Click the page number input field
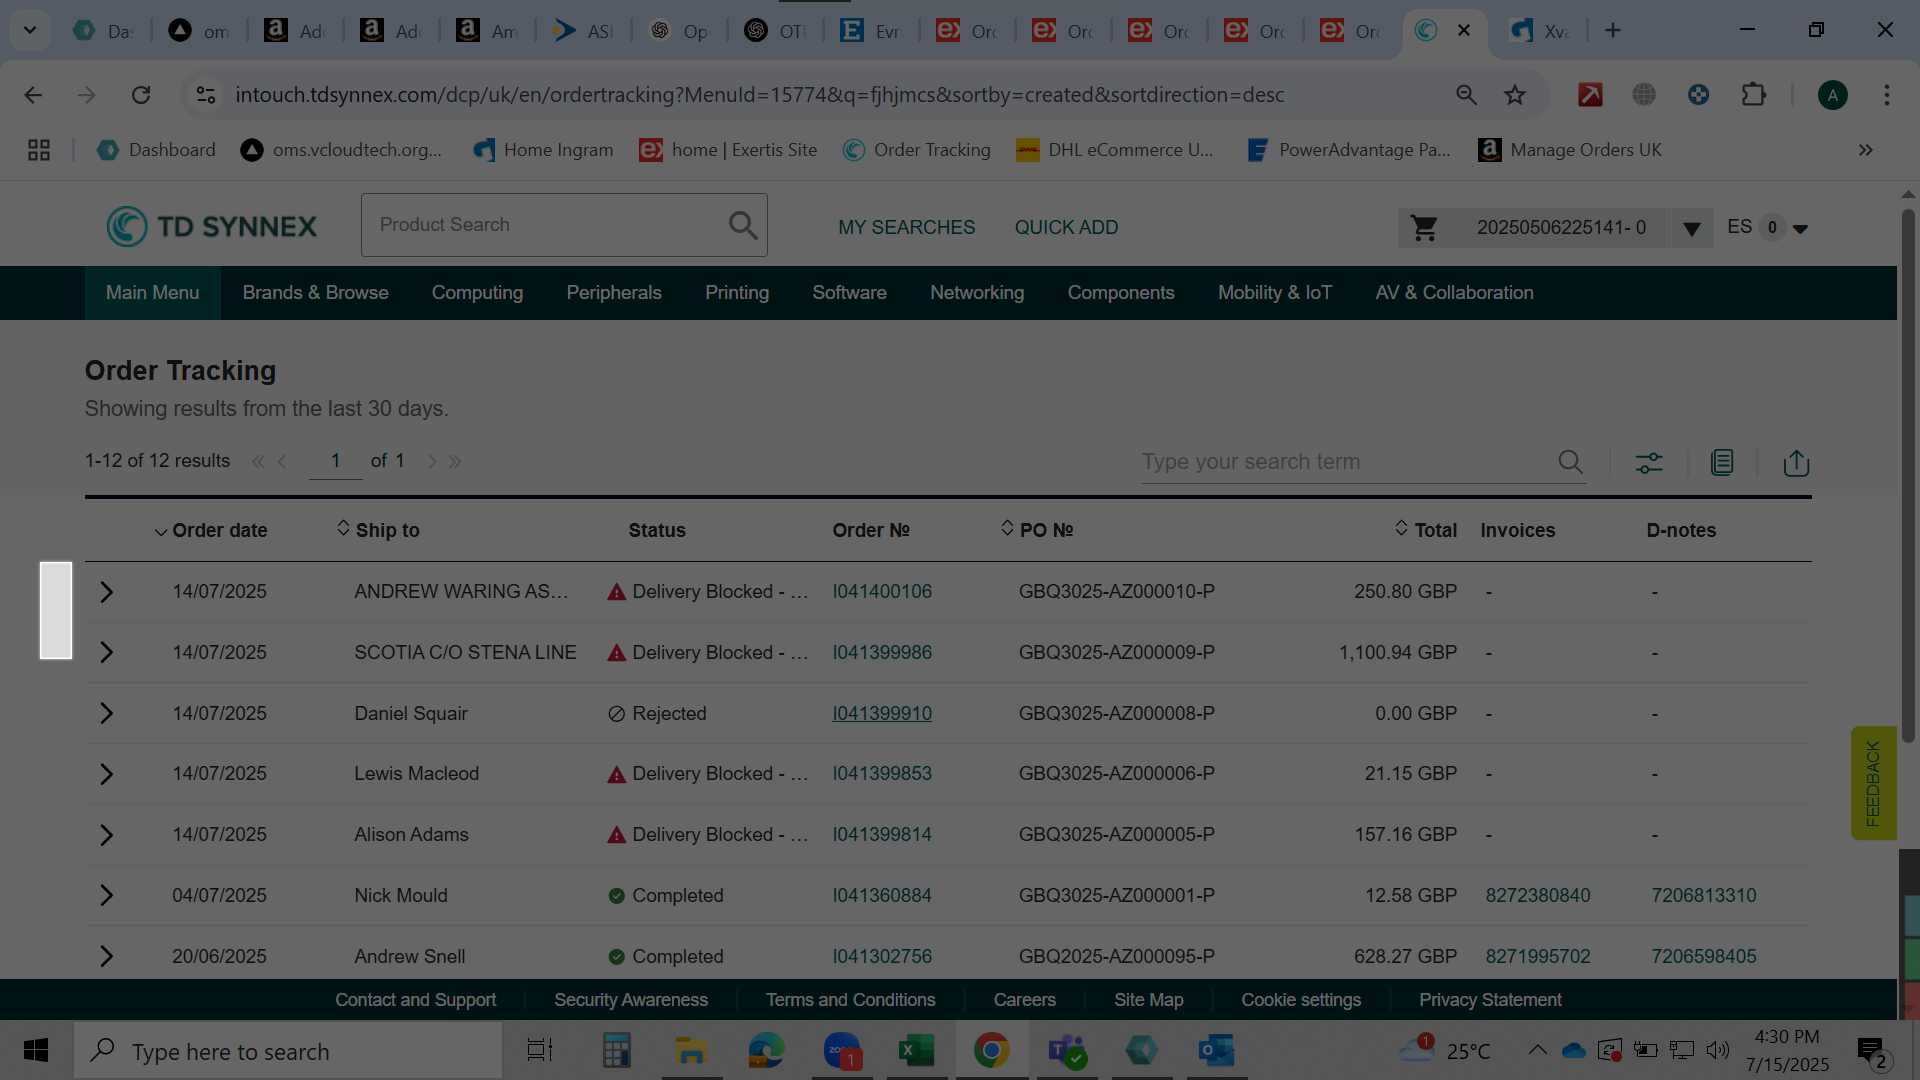The width and height of the screenshot is (1920, 1080). click(x=336, y=461)
